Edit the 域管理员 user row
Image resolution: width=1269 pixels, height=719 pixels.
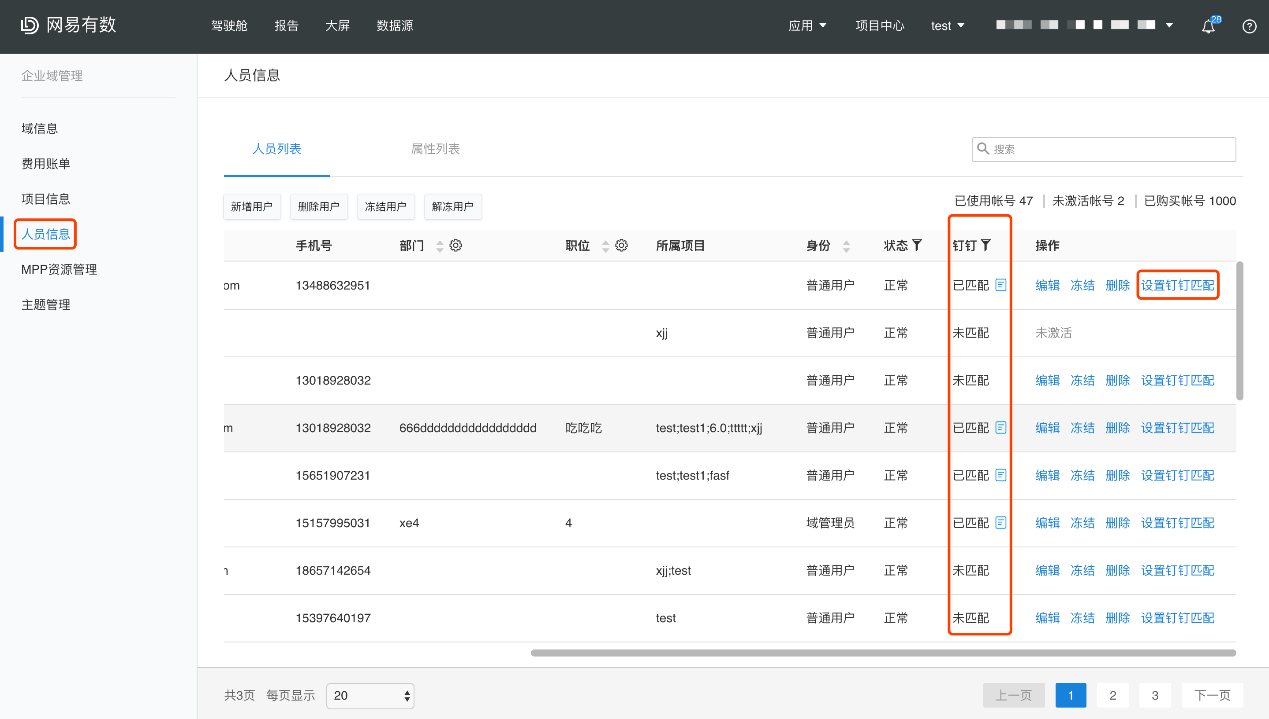(x=1047, y=523)
